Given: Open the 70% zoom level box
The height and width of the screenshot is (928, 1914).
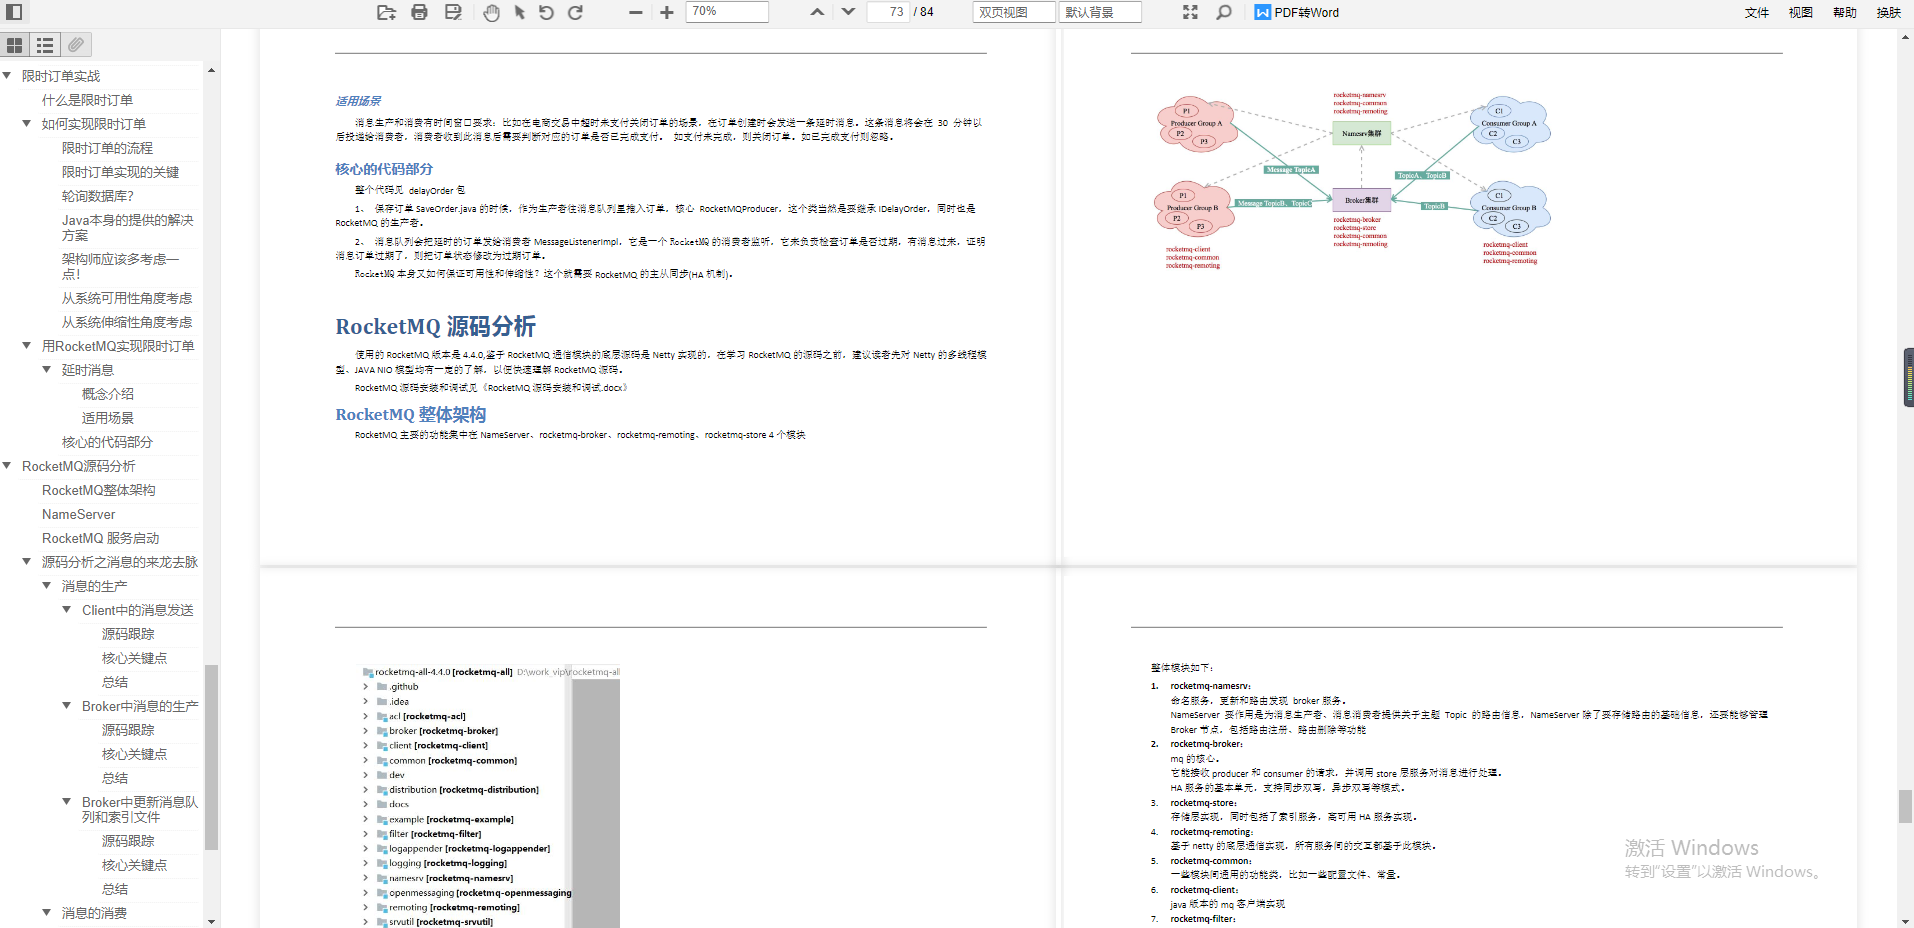Looking at the screenshot, I should pyautogui.click(x=727, y=12).
